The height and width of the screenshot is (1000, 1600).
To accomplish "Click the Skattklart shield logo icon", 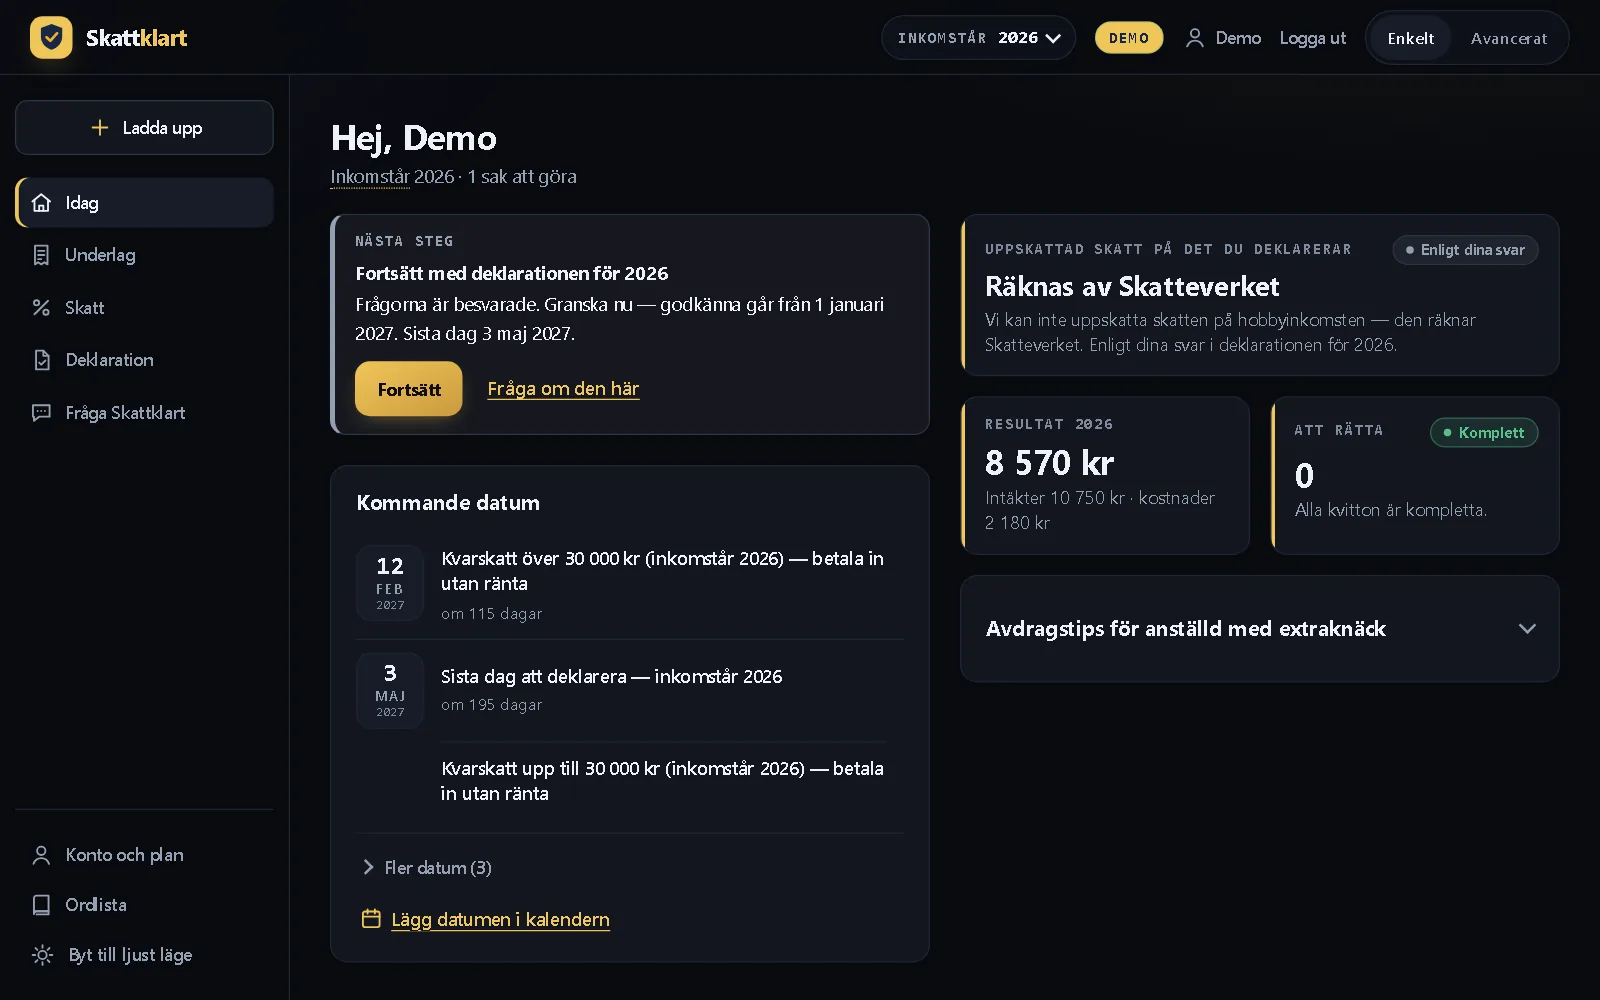I will [51, 38].
